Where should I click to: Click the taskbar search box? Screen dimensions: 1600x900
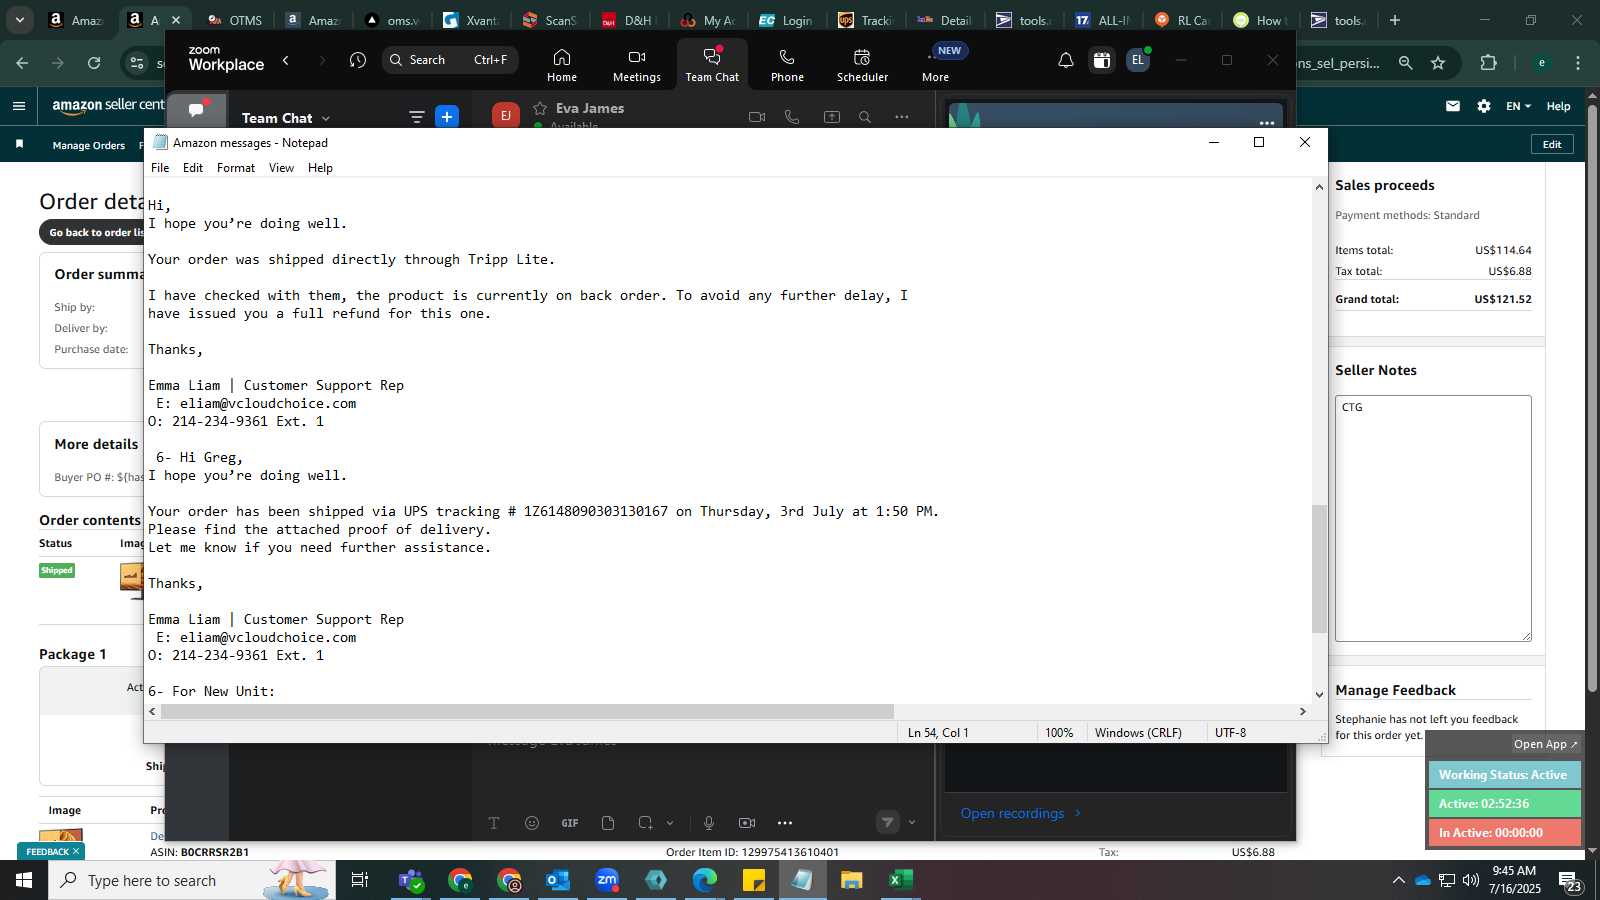(192, 880)
